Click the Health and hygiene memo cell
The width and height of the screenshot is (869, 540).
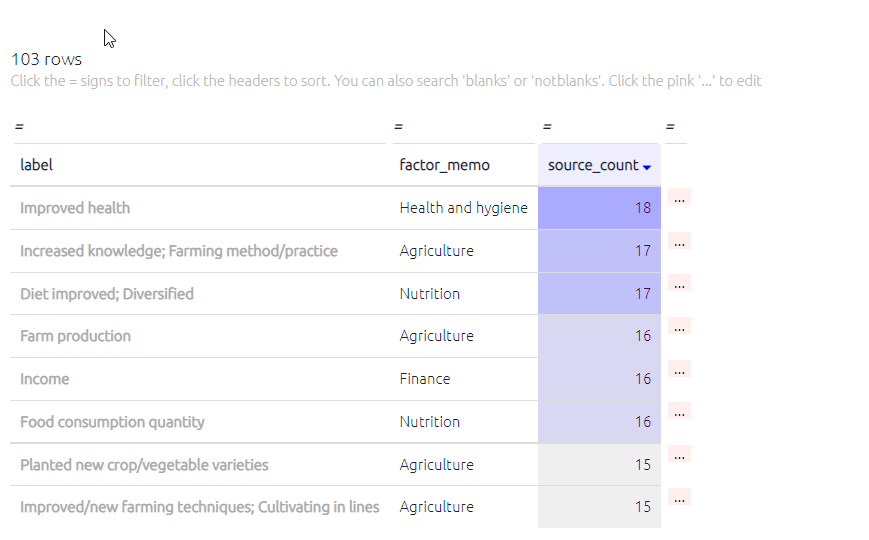[463, 208]
